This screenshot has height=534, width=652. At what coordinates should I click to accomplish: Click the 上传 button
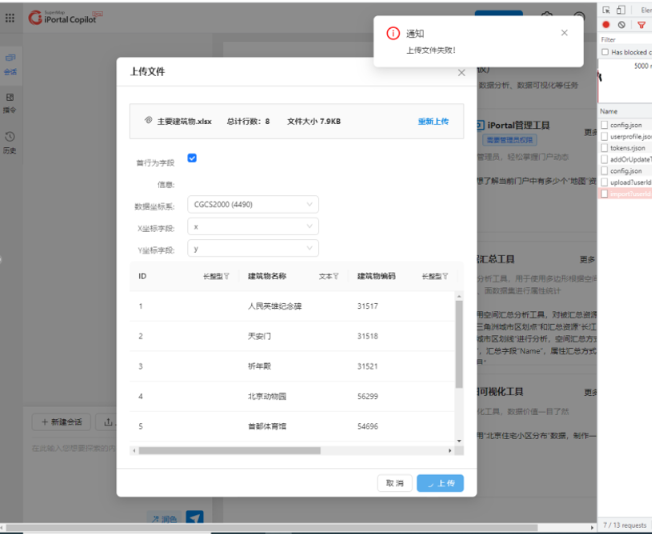tap(440, 483)
